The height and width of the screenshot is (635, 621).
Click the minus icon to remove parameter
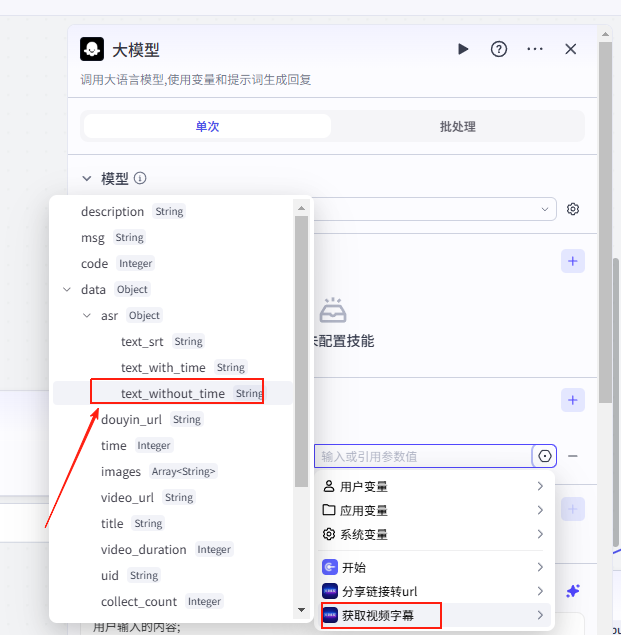pos(573,456)
